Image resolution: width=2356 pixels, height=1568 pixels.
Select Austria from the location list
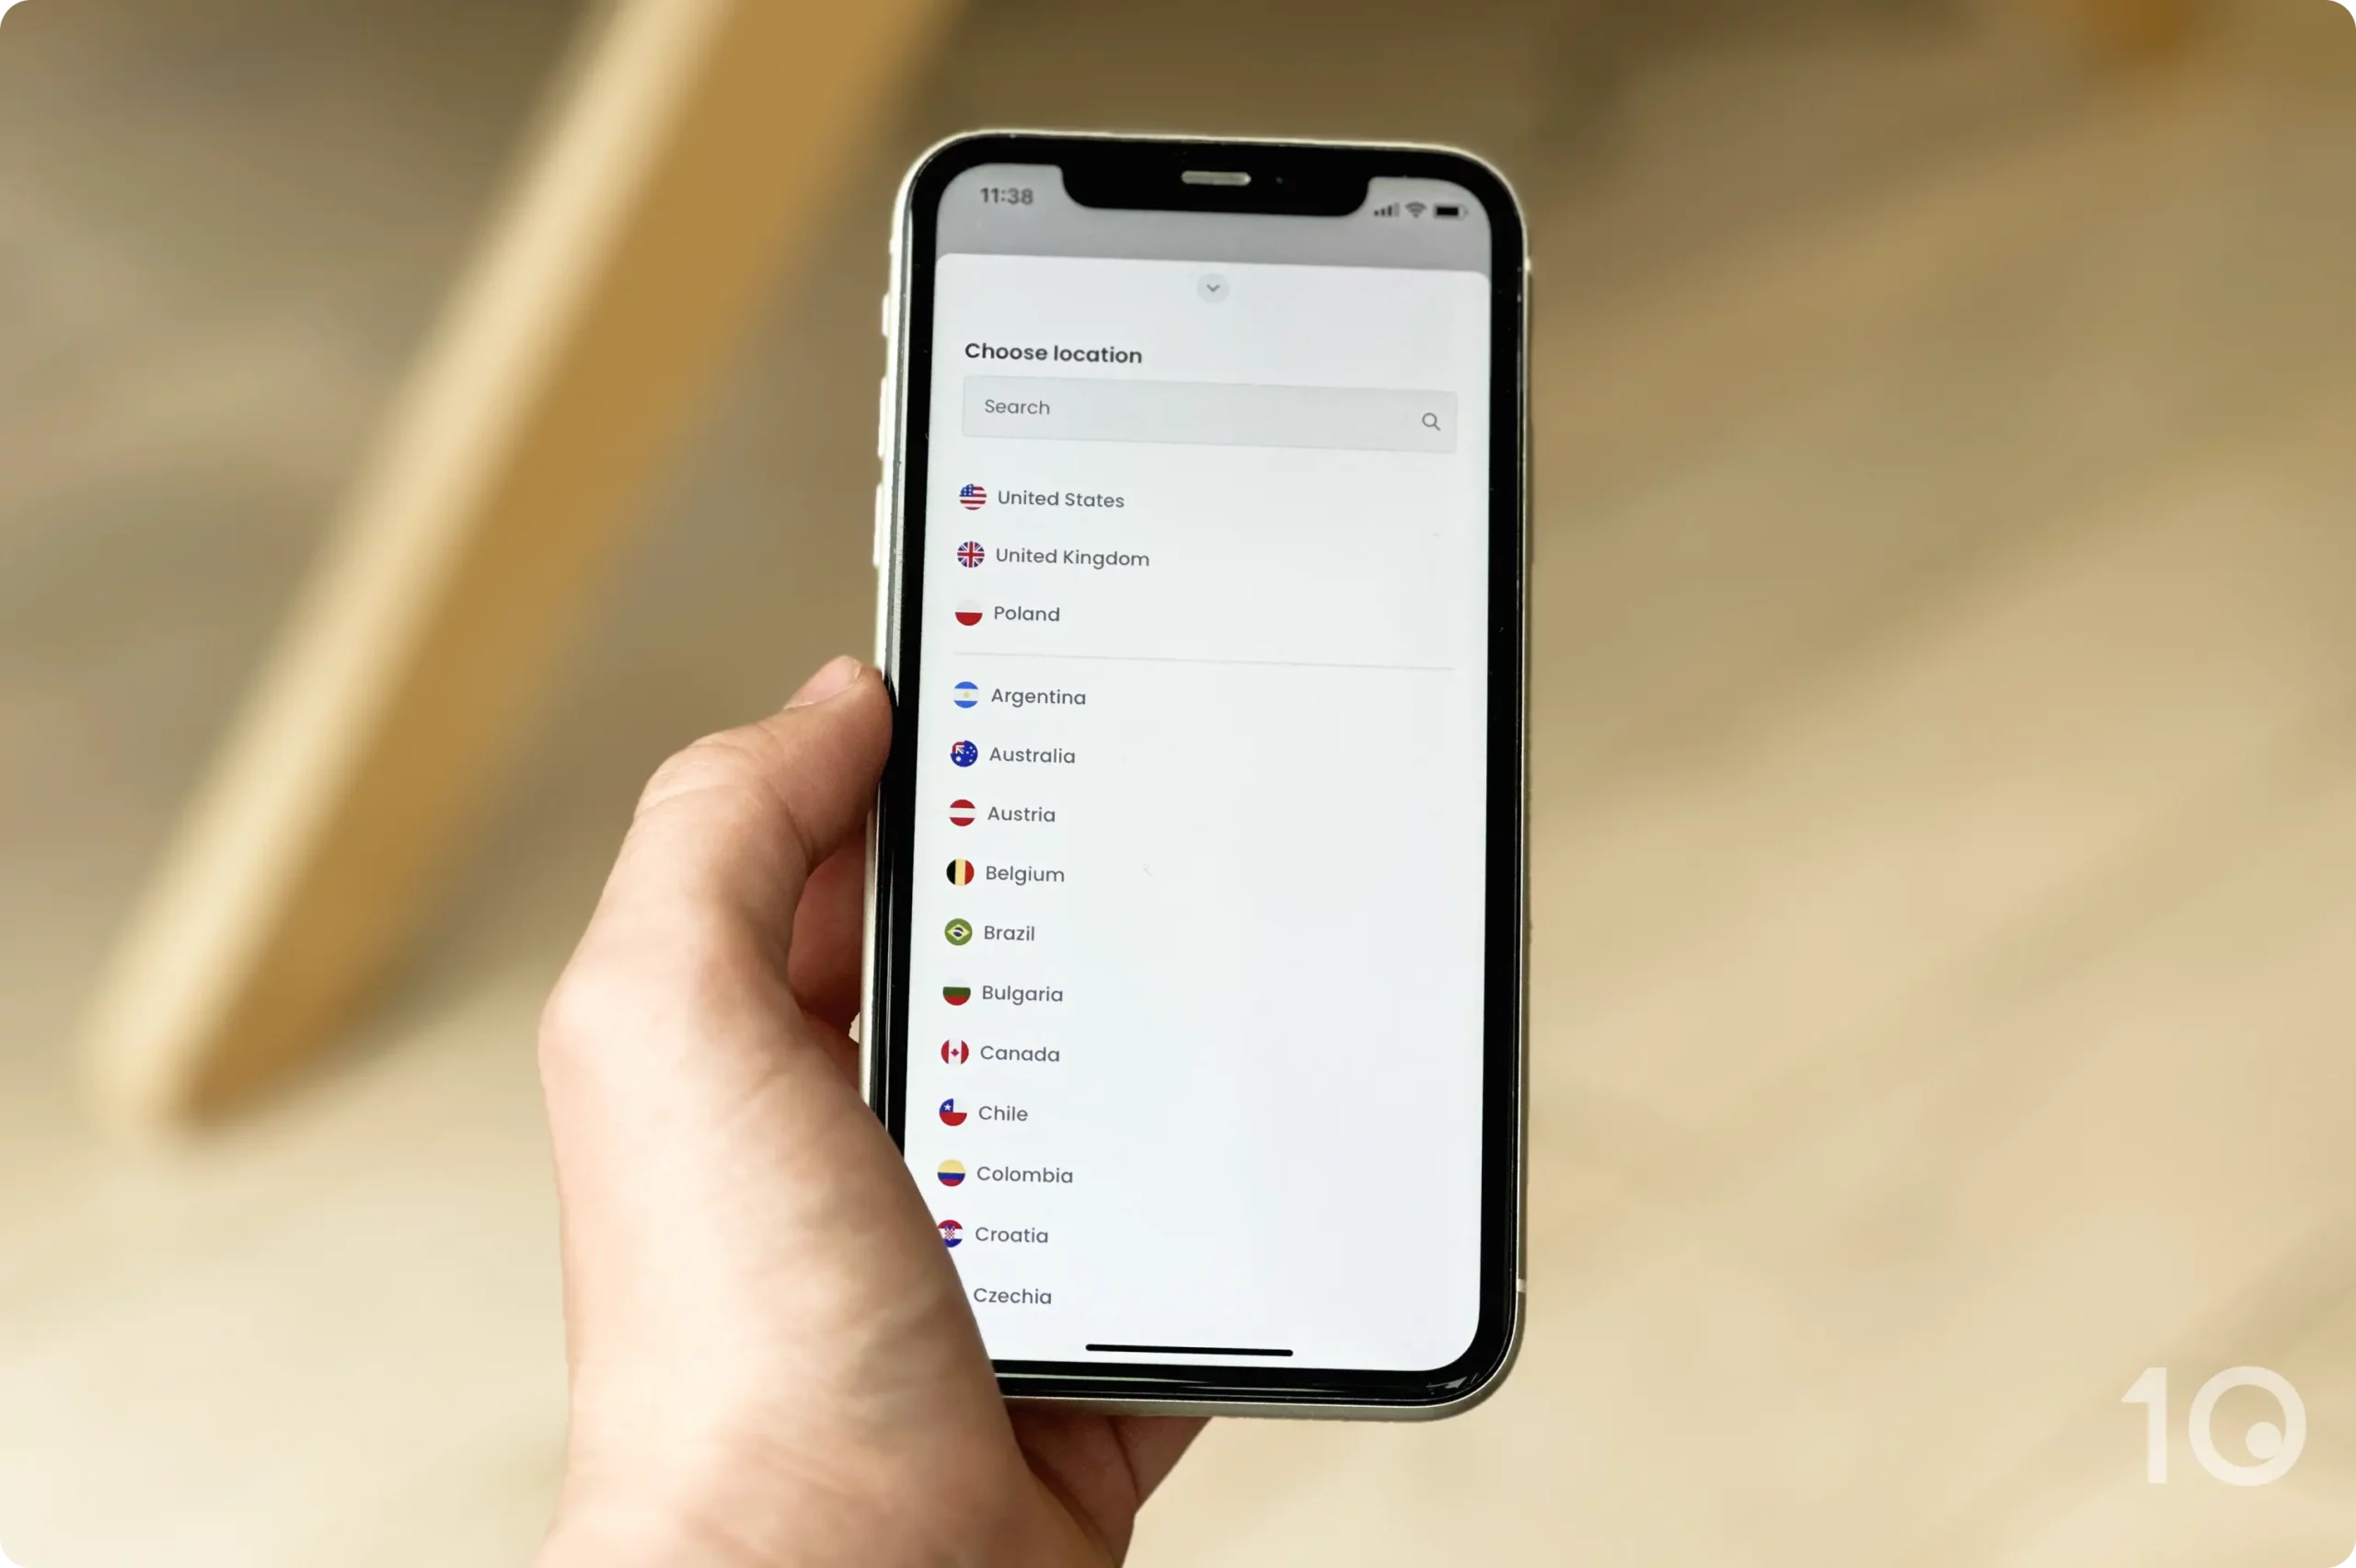pos(1022,813)
